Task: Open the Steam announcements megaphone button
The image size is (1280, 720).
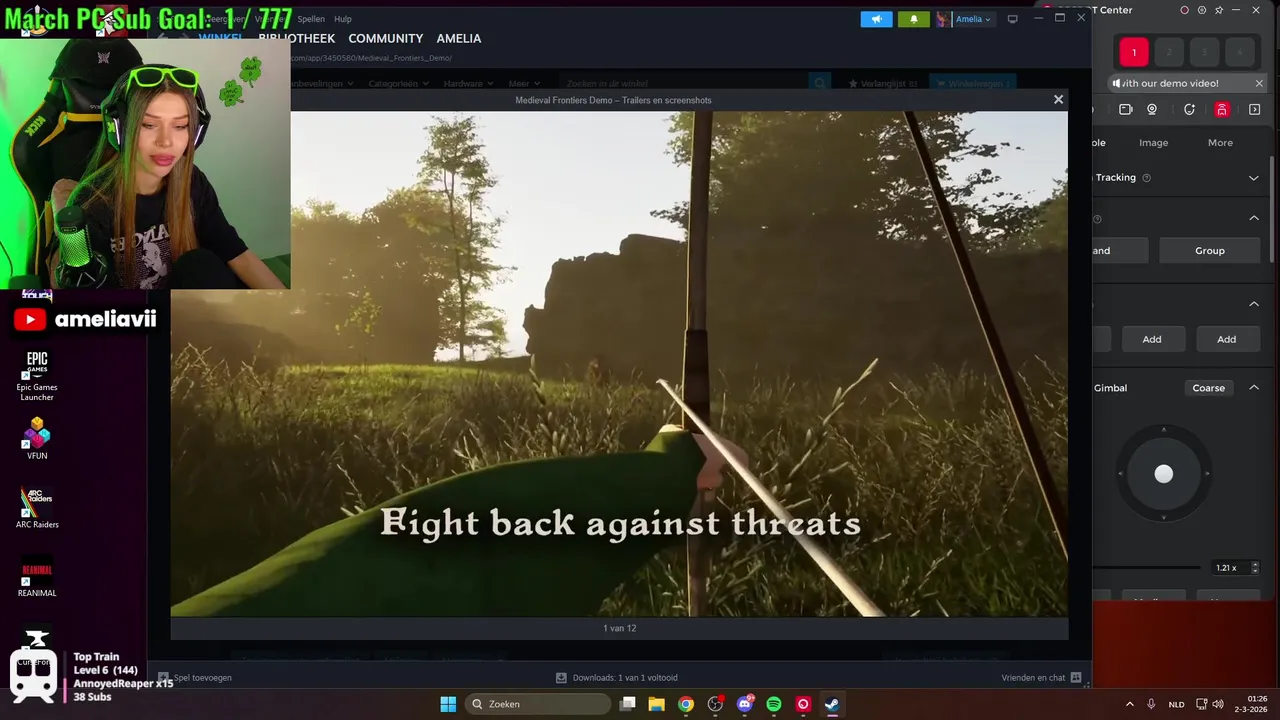Action: pyautogui.click(x=876, y=19)
